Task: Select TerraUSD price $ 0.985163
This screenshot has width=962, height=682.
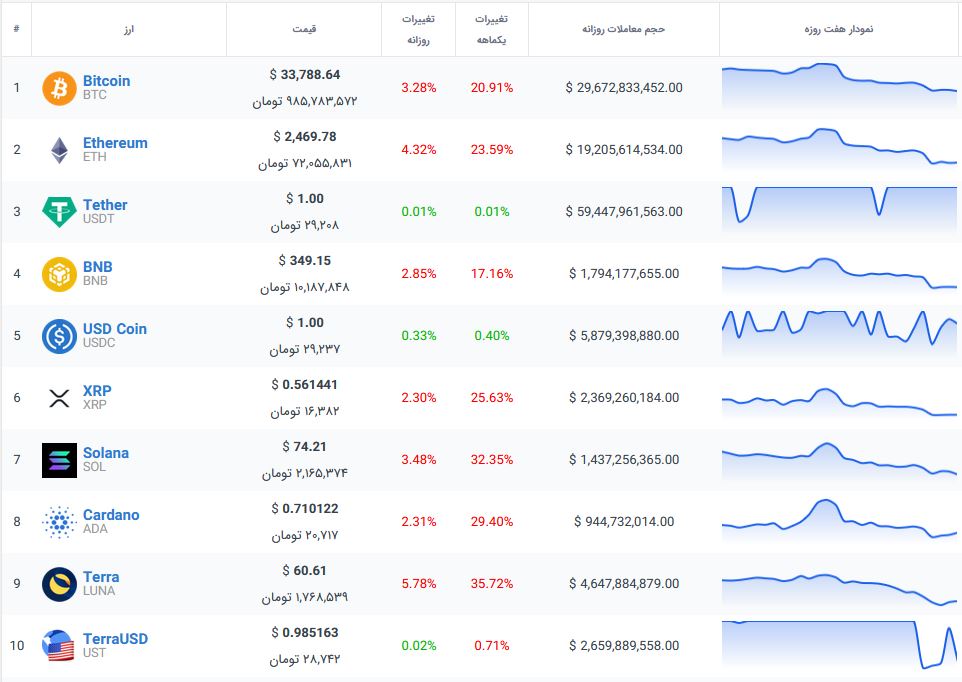Action: coord(304,632)
